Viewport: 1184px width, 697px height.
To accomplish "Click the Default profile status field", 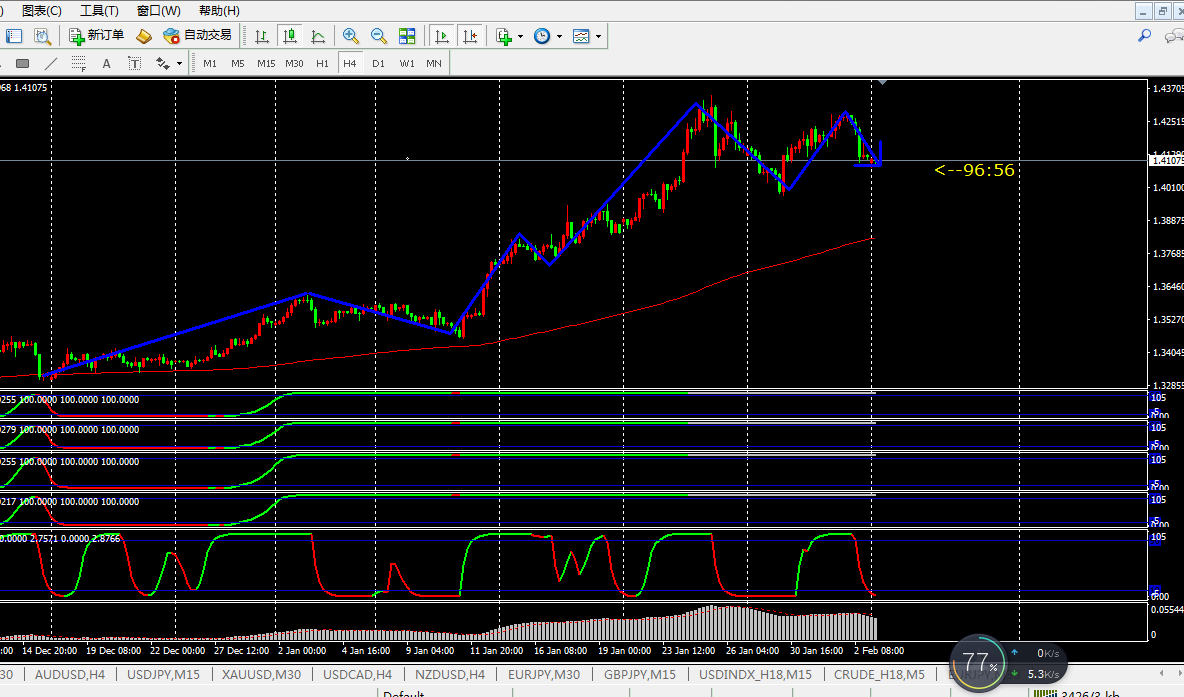I will (404, 693).
